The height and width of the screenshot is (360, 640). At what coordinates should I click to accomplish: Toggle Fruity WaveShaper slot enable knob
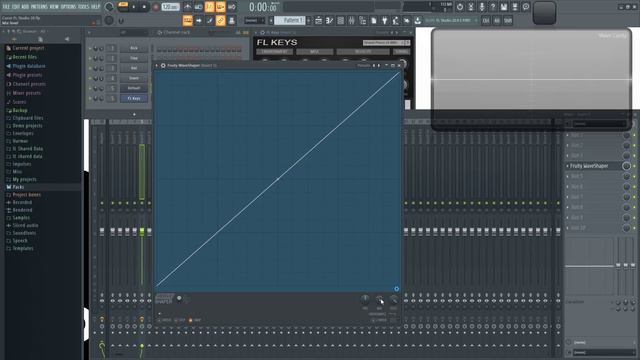[626, 166]
